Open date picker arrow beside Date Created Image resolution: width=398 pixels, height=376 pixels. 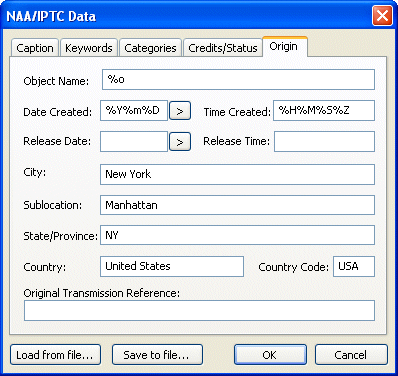(180, 111)
